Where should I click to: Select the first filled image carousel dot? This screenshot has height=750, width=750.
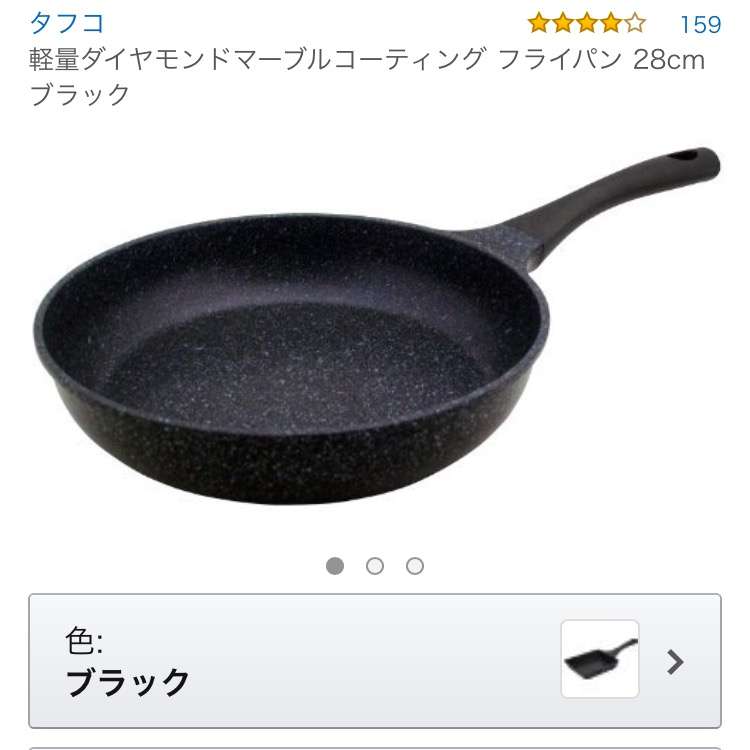coord(335,566)
